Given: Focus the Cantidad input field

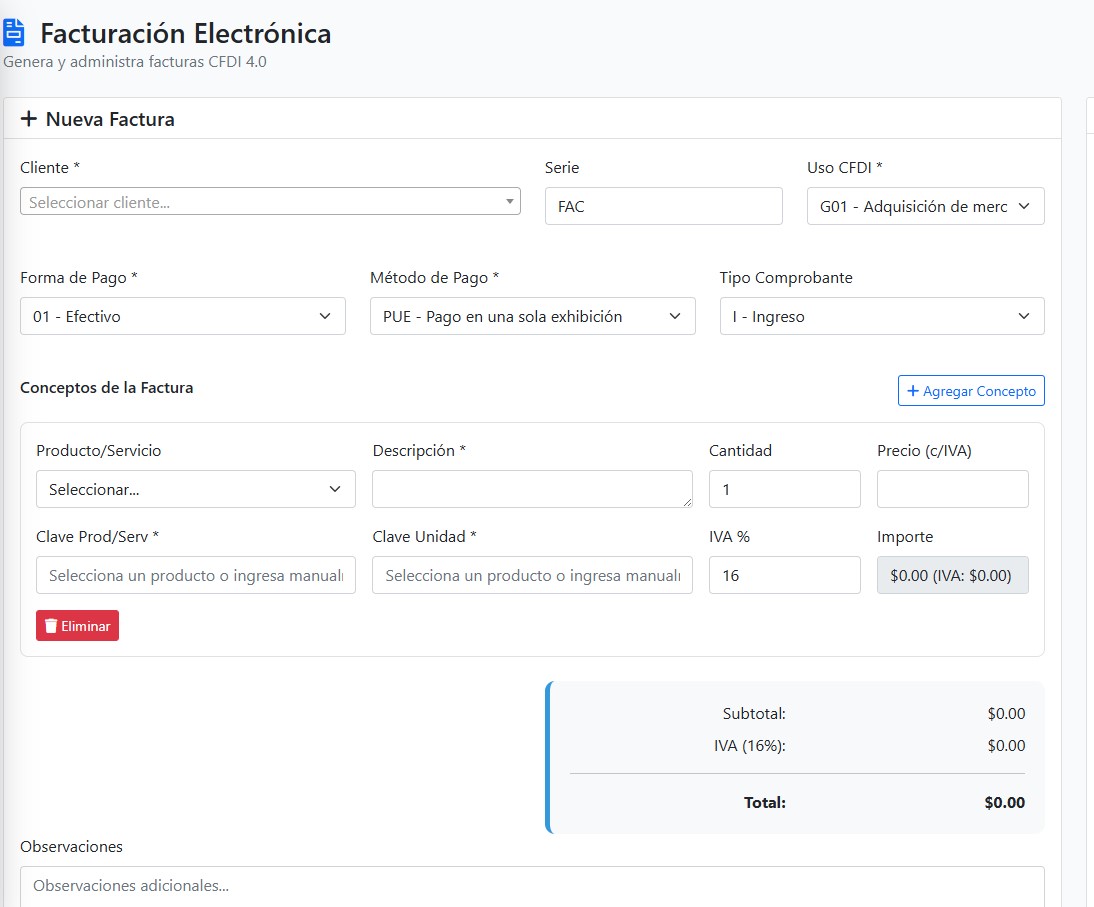Looking at the screenshot, I should (784, 489).
